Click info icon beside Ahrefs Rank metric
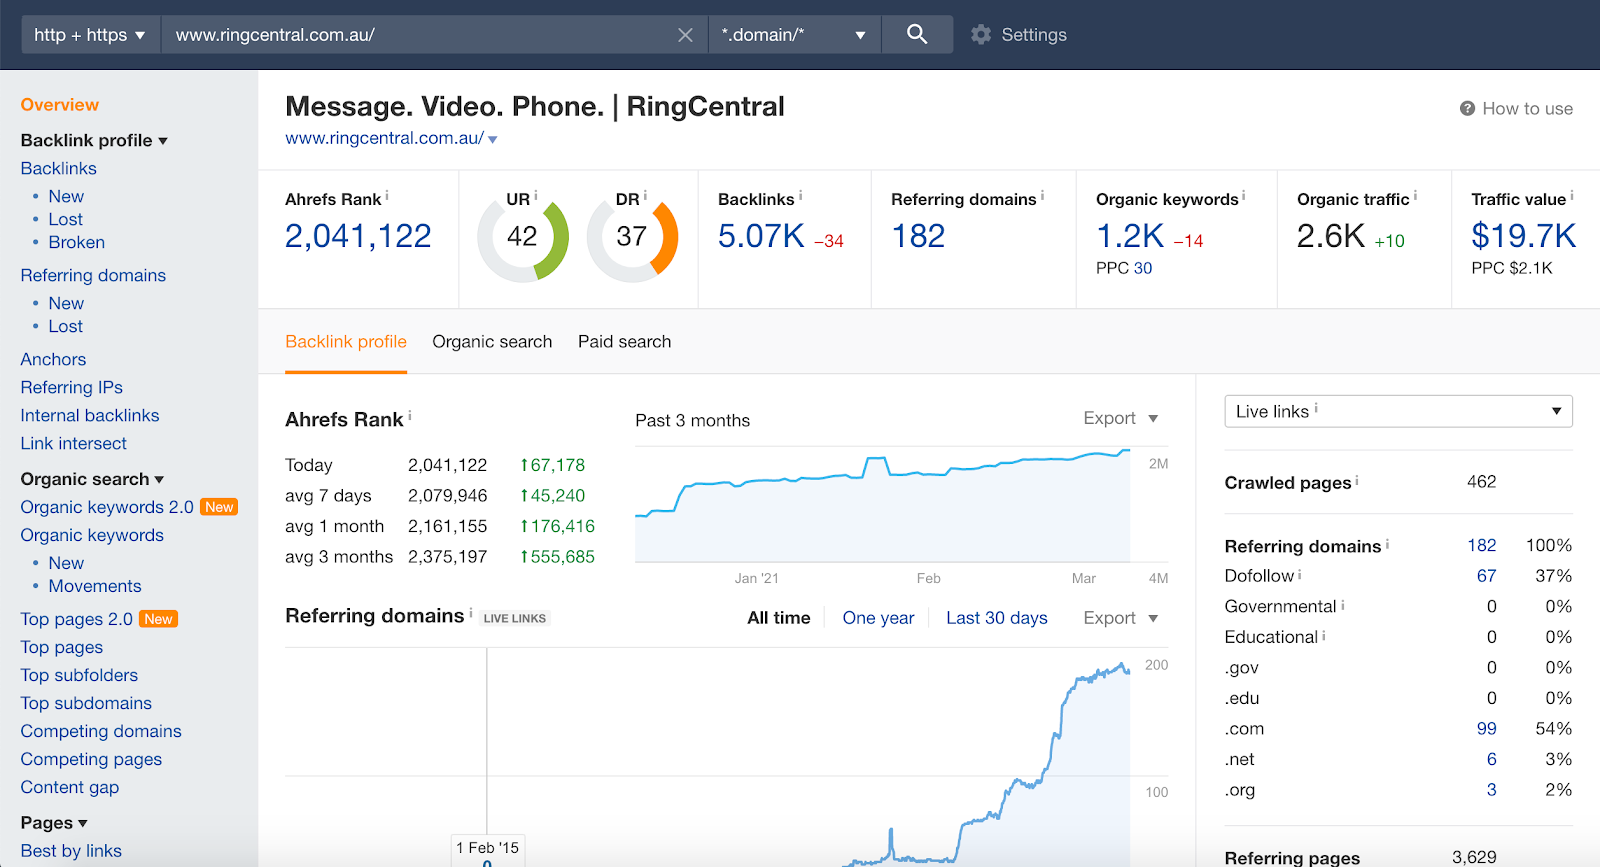The width and height of the screenshot is (1600, 867). (387, 196)
